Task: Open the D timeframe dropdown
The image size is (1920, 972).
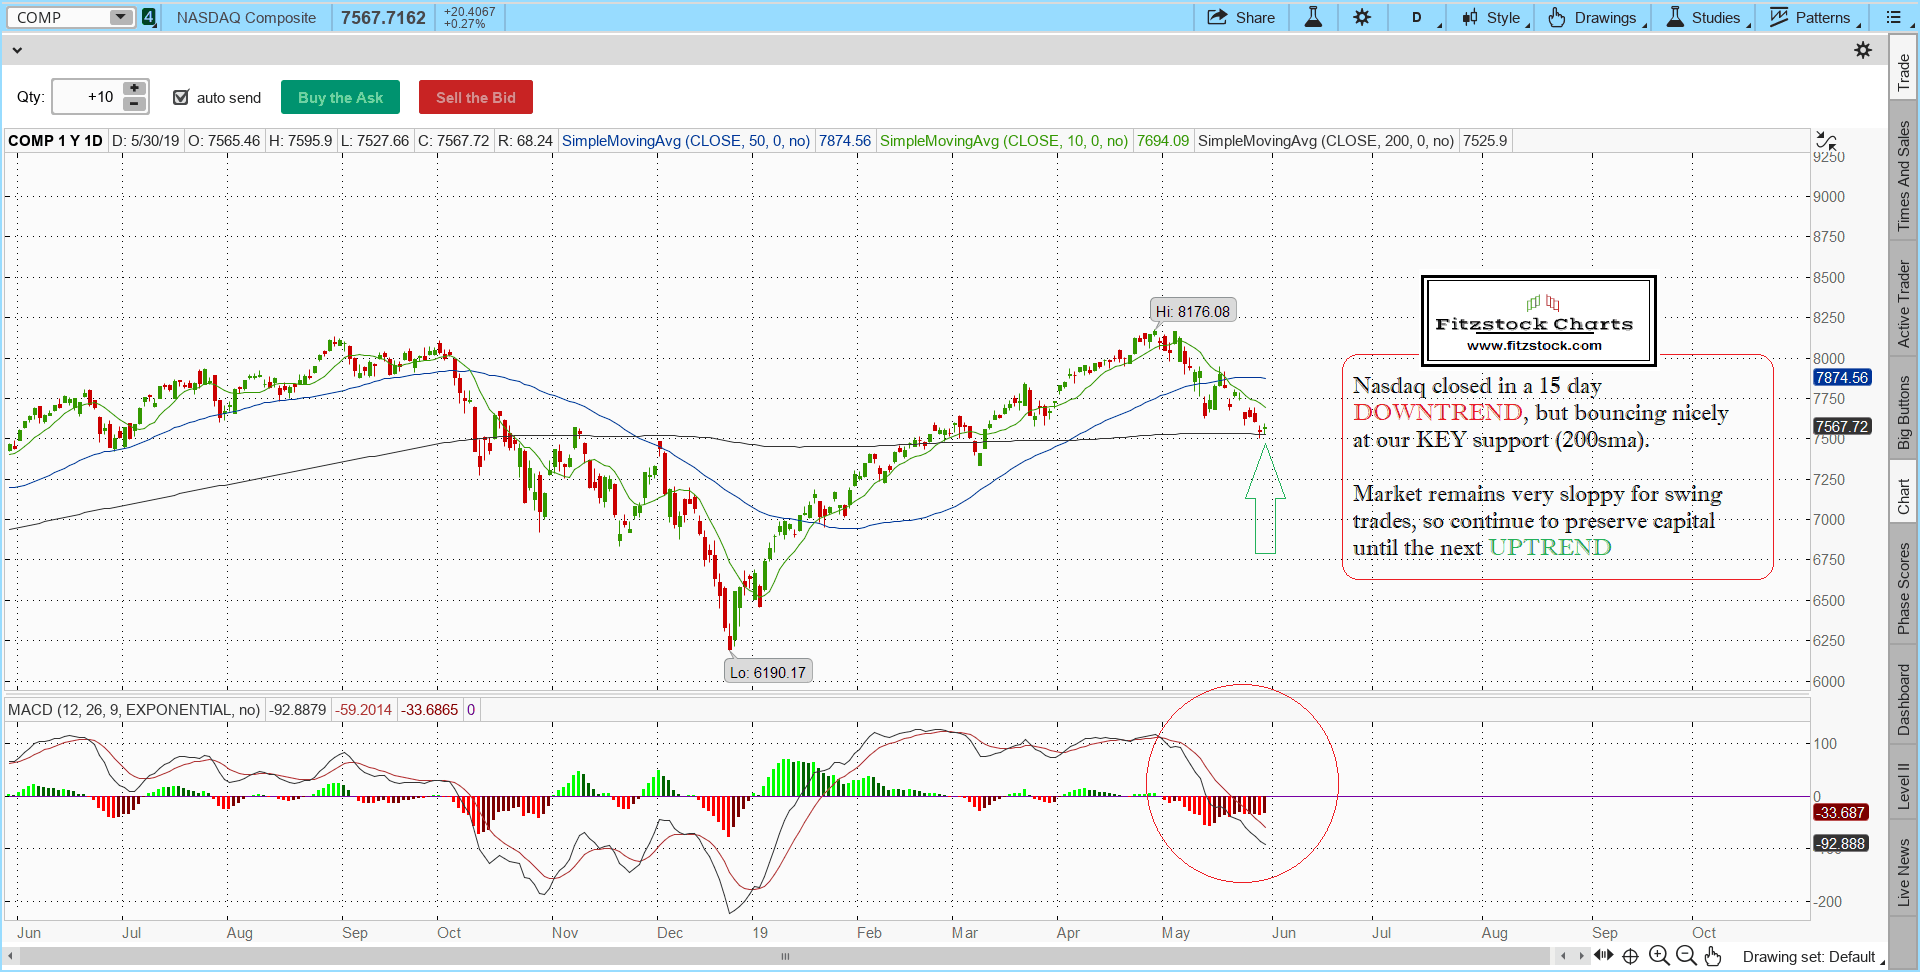Action: coord(1418,17)
